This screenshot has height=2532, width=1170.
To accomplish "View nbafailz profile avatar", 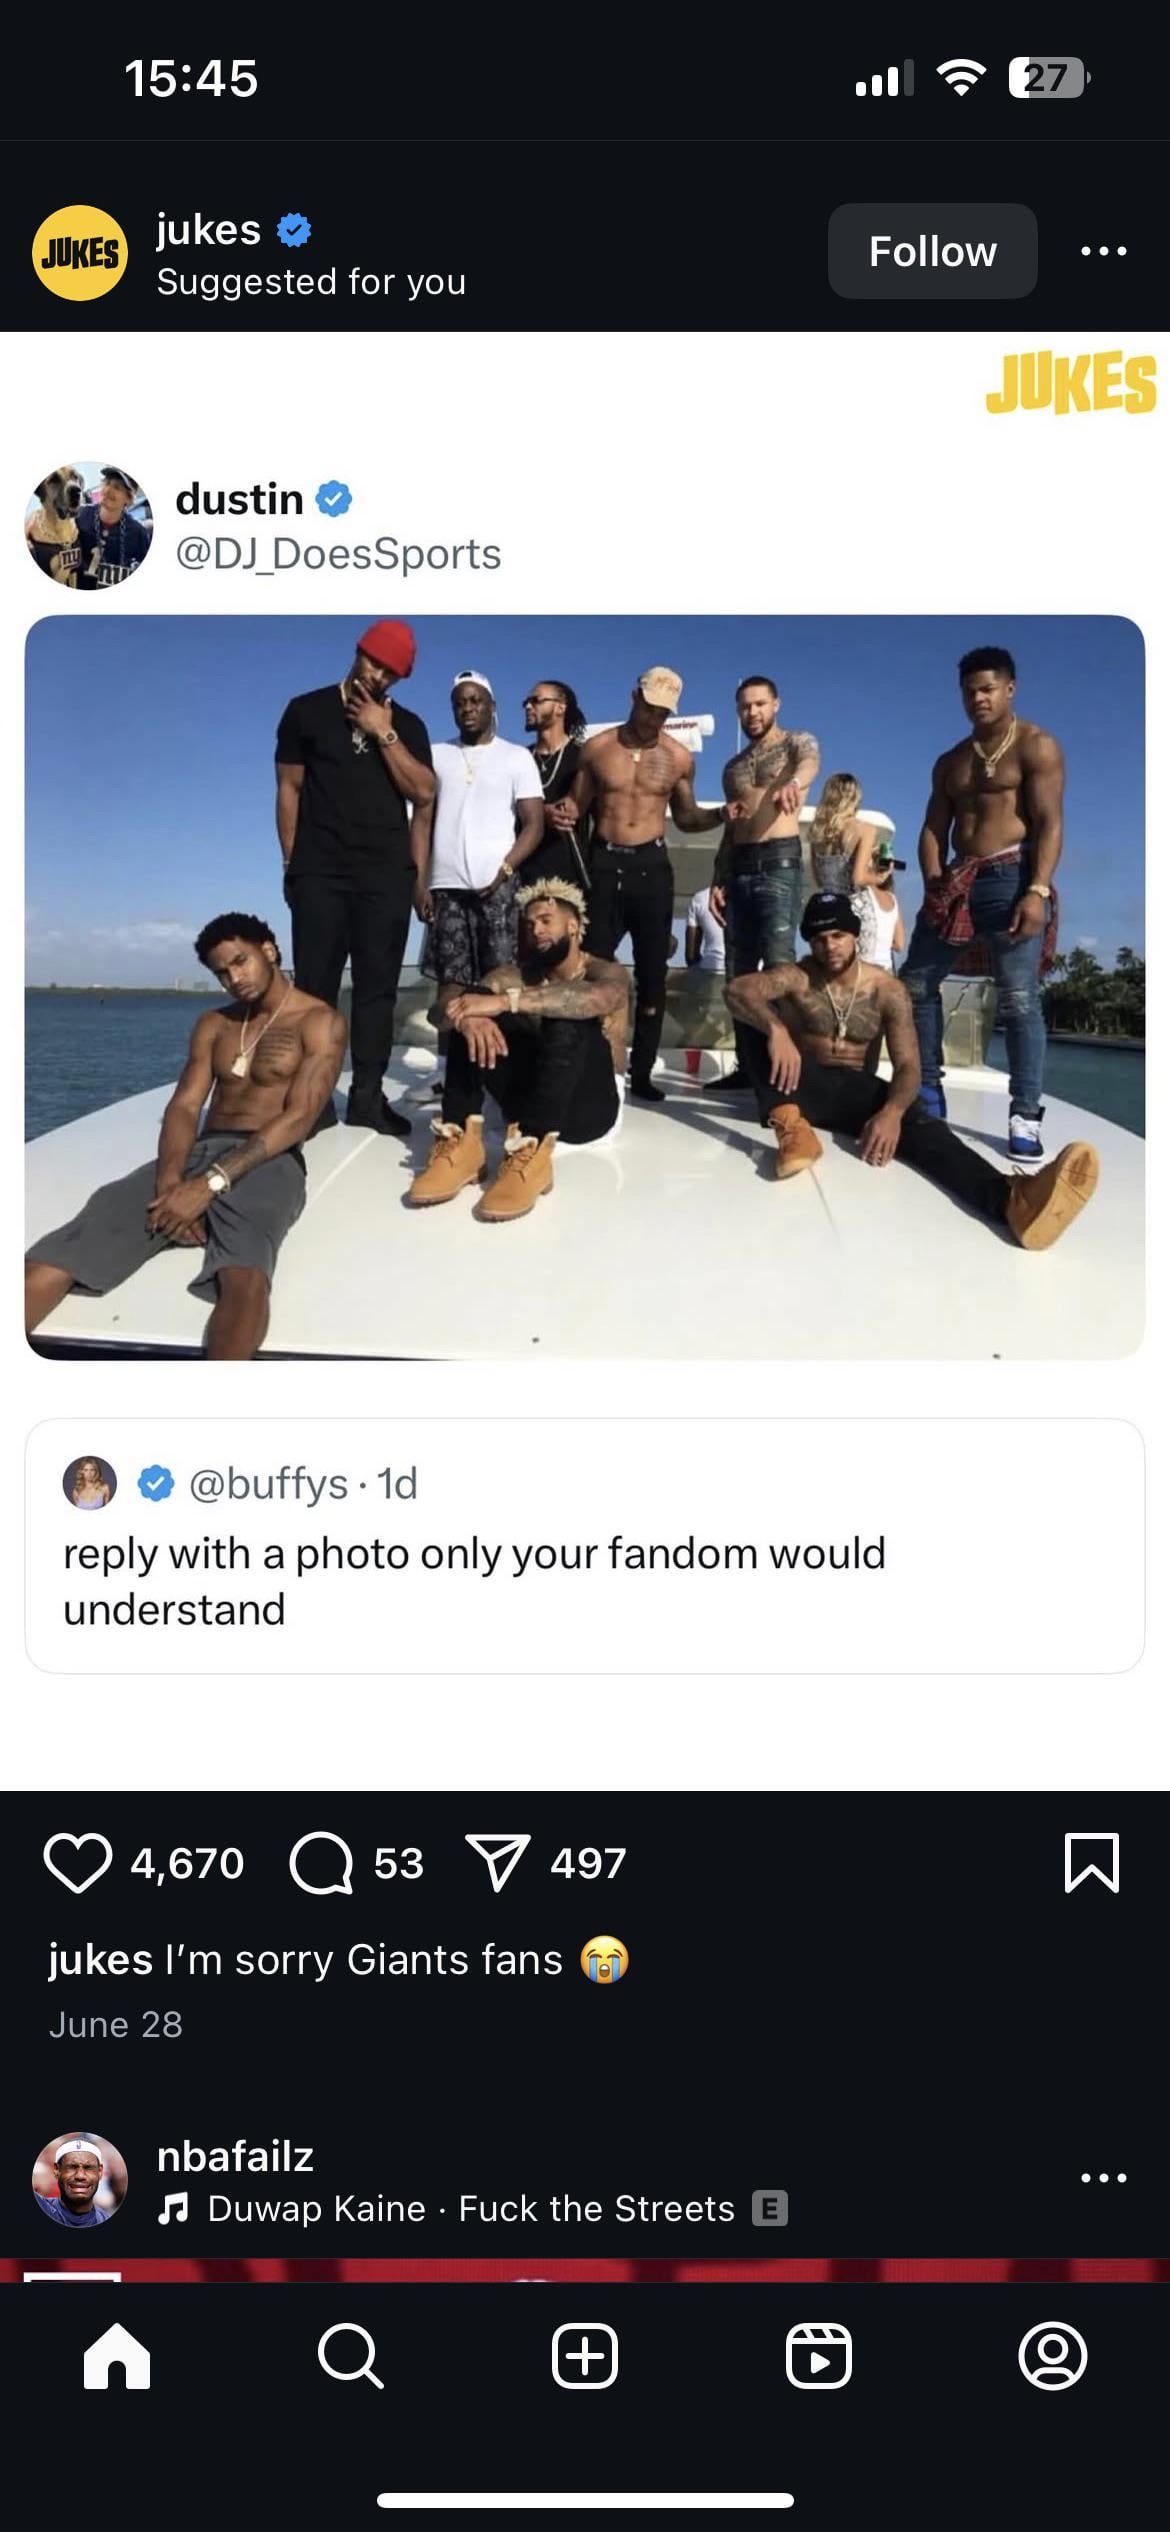I will [x=80, y=2180].
